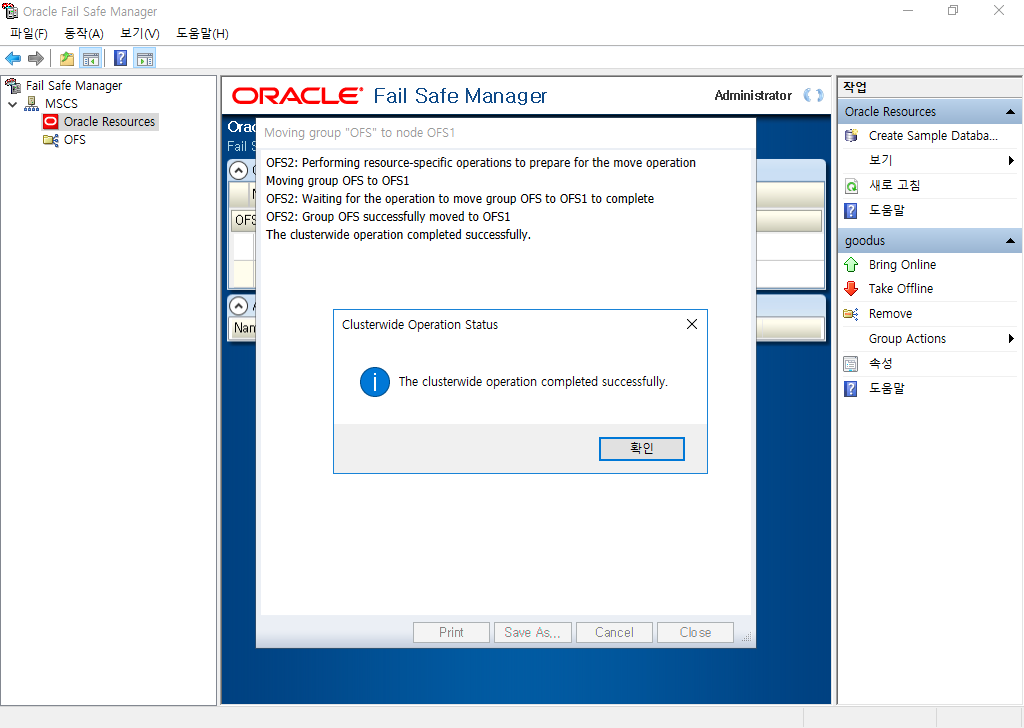Image resolution: width=1024 pixels, height=728 pixels.
Task: Click the Close button in progress window
Action: tap(695, 632)
